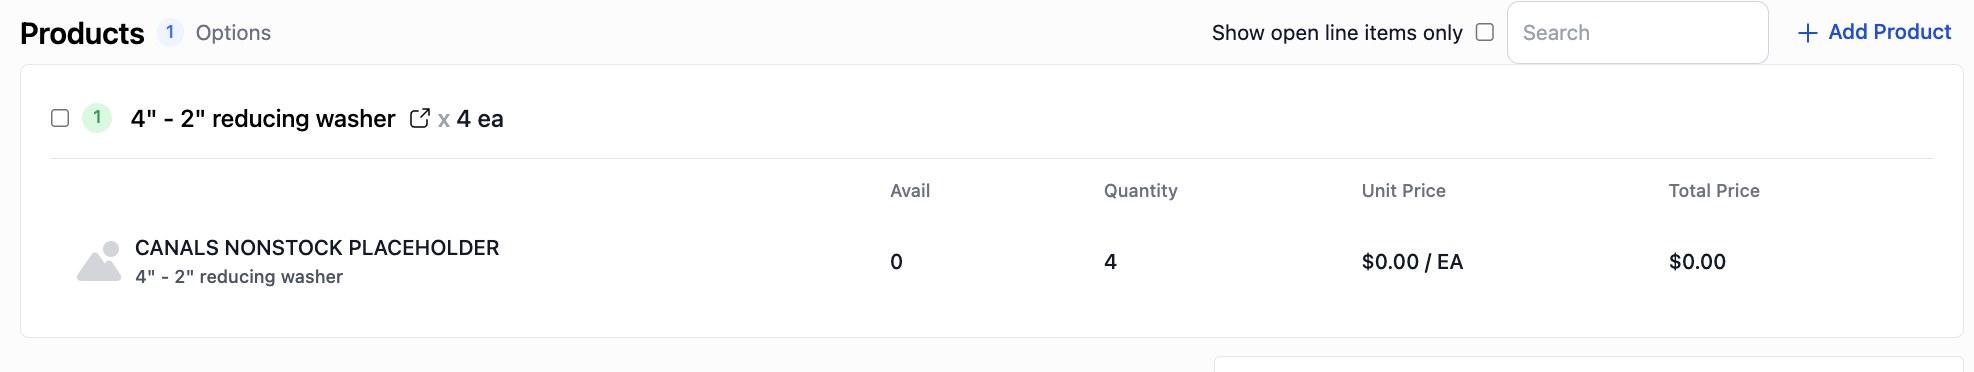Click the Quantity column header
The height and width of the screenshot is (372, 1974).
[1141, 191]
